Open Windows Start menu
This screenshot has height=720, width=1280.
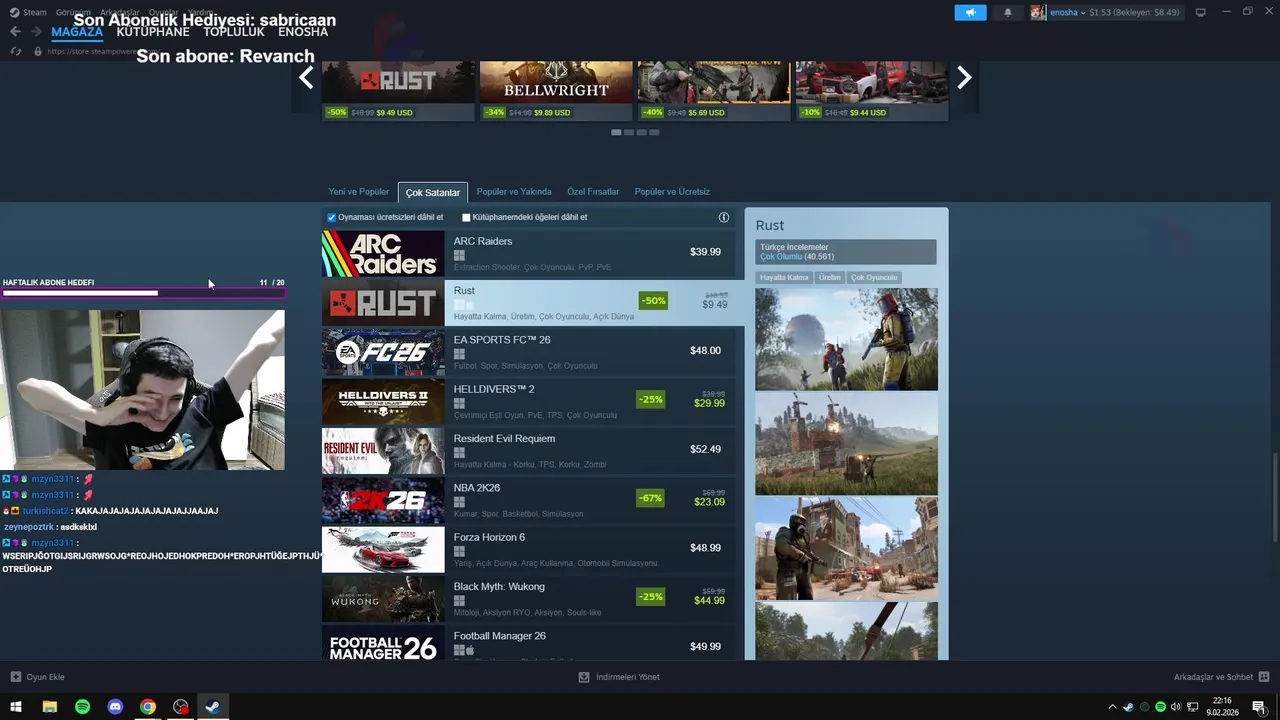(x=16, y=707)
